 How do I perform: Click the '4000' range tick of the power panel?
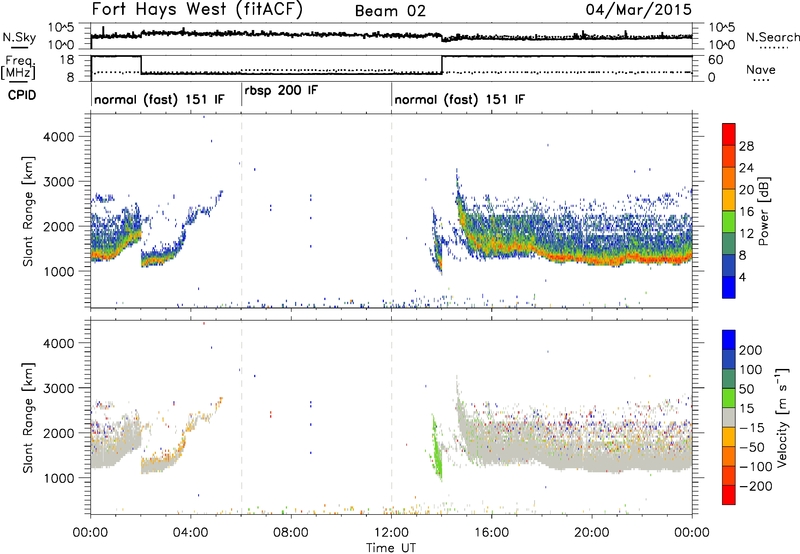[58, 137]
